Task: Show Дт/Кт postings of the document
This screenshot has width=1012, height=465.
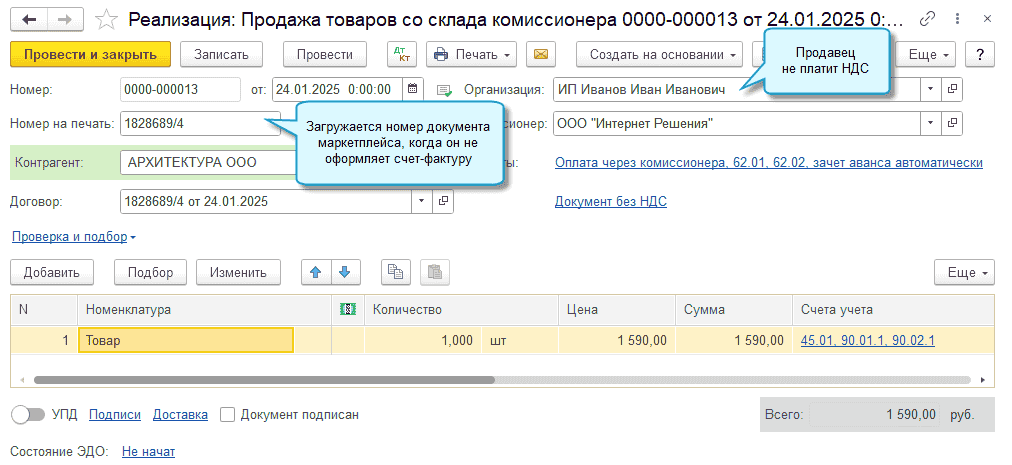Action: coord(402,54)
